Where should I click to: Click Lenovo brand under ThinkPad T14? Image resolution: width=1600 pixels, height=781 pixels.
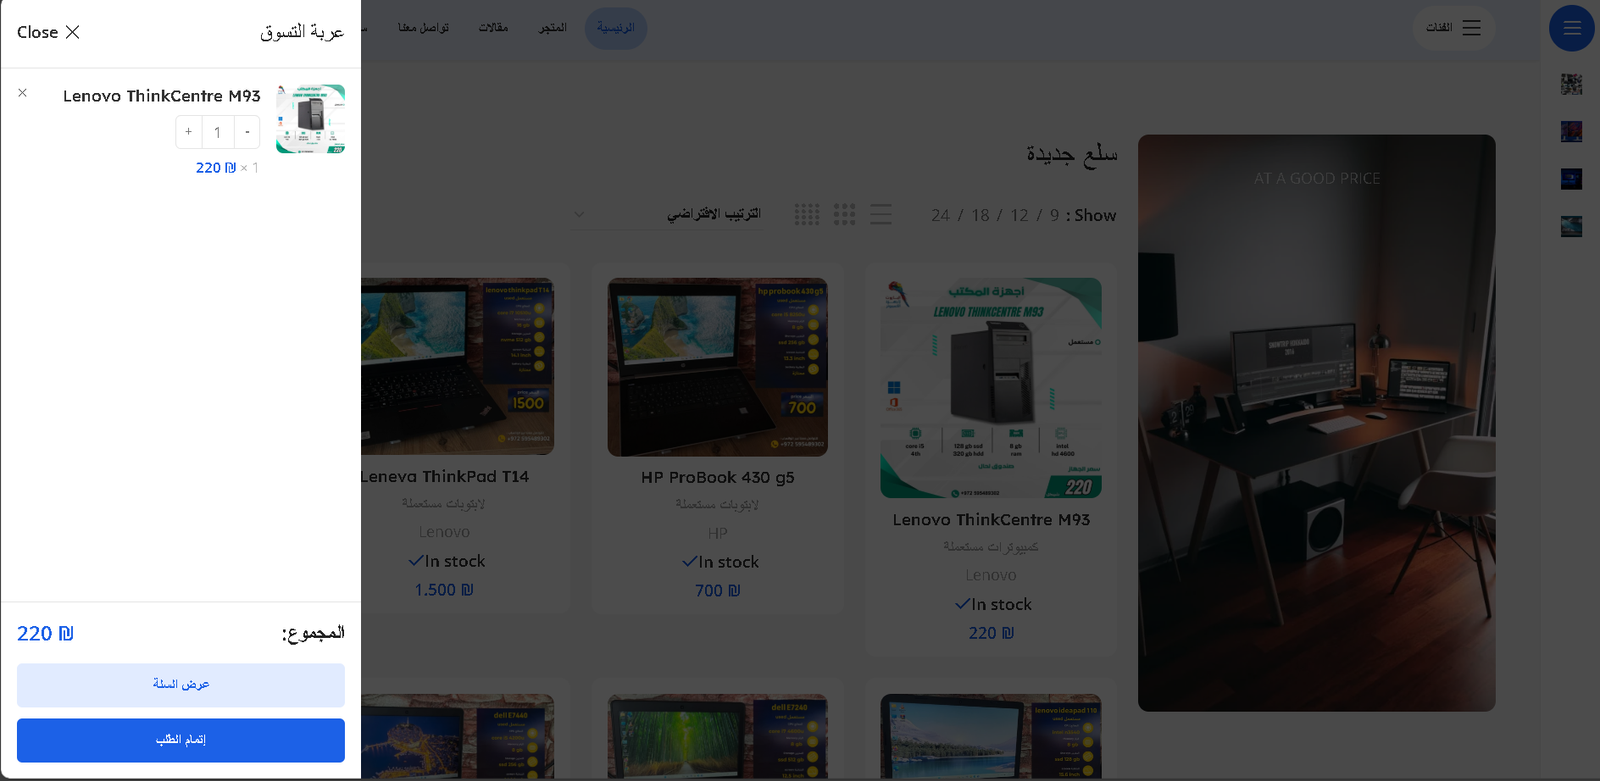[444, 532]
